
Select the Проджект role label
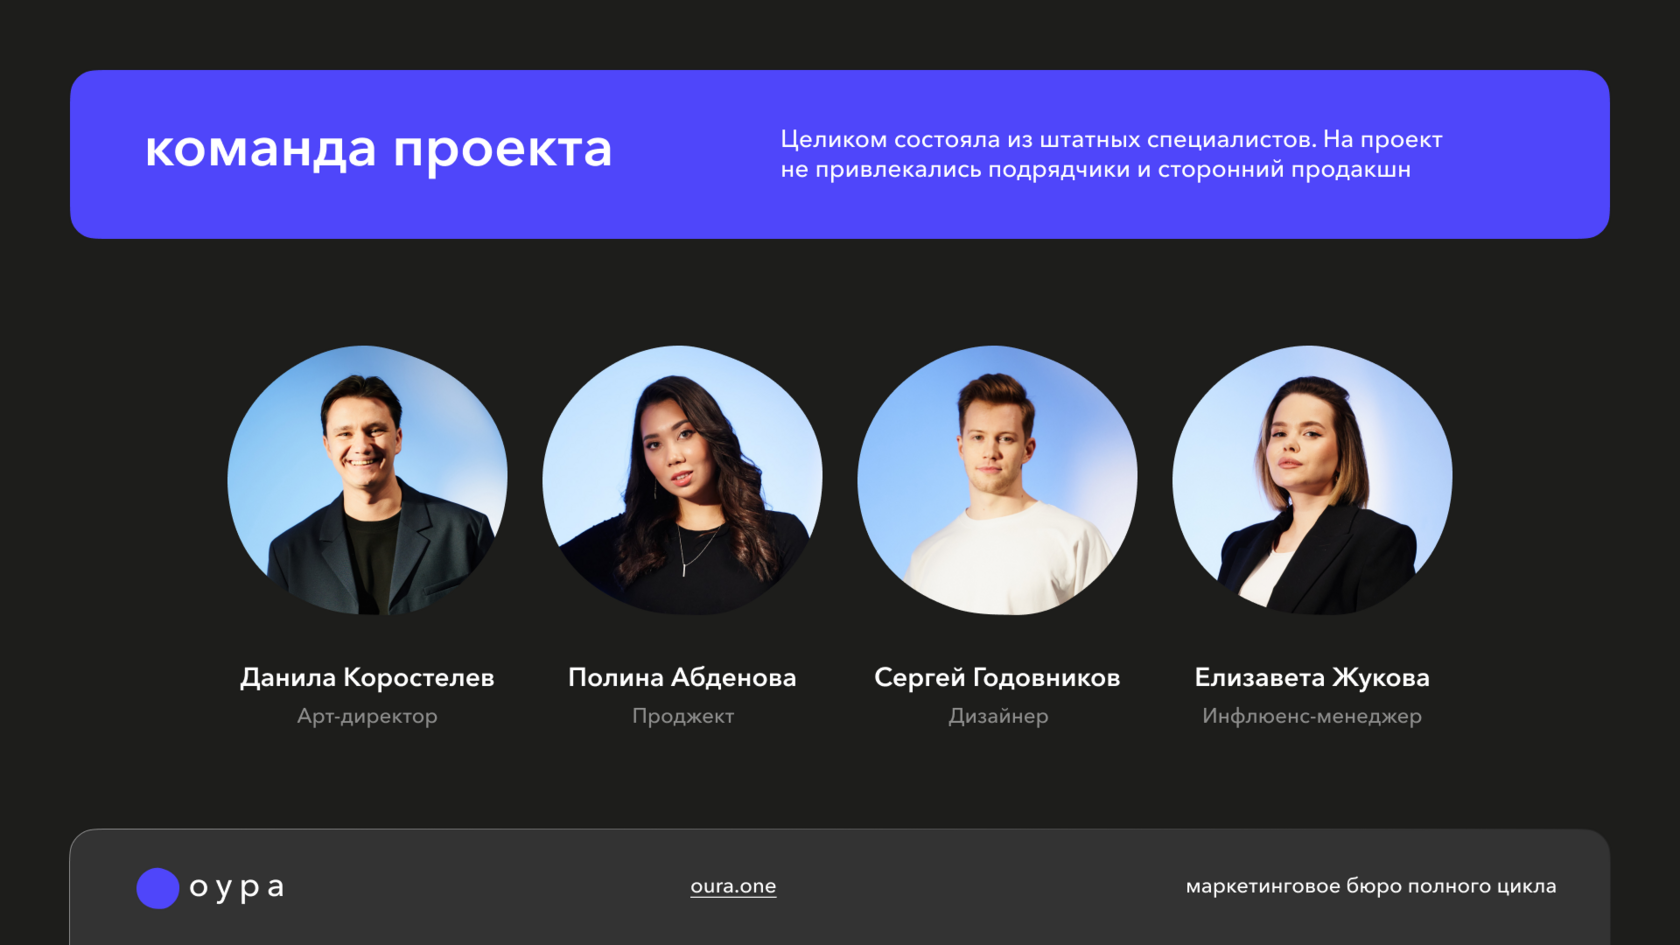tap(683, 716)
